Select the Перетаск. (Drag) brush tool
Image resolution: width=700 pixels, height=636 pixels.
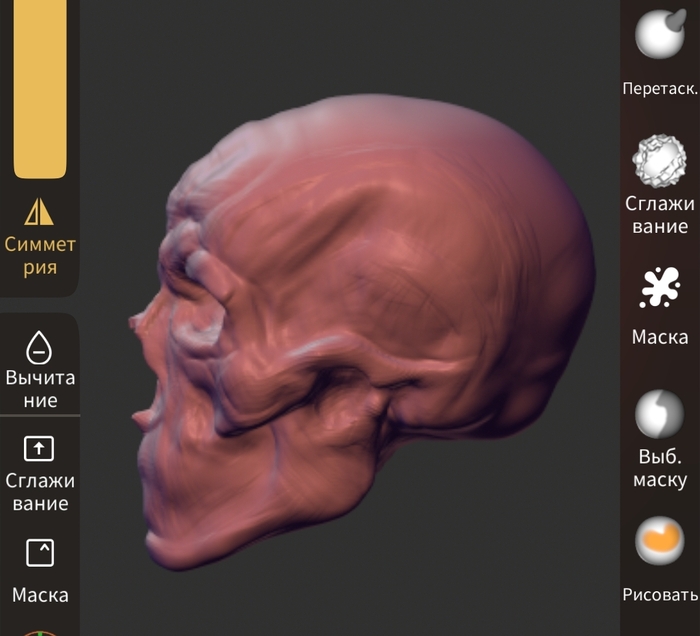(660, 51)
